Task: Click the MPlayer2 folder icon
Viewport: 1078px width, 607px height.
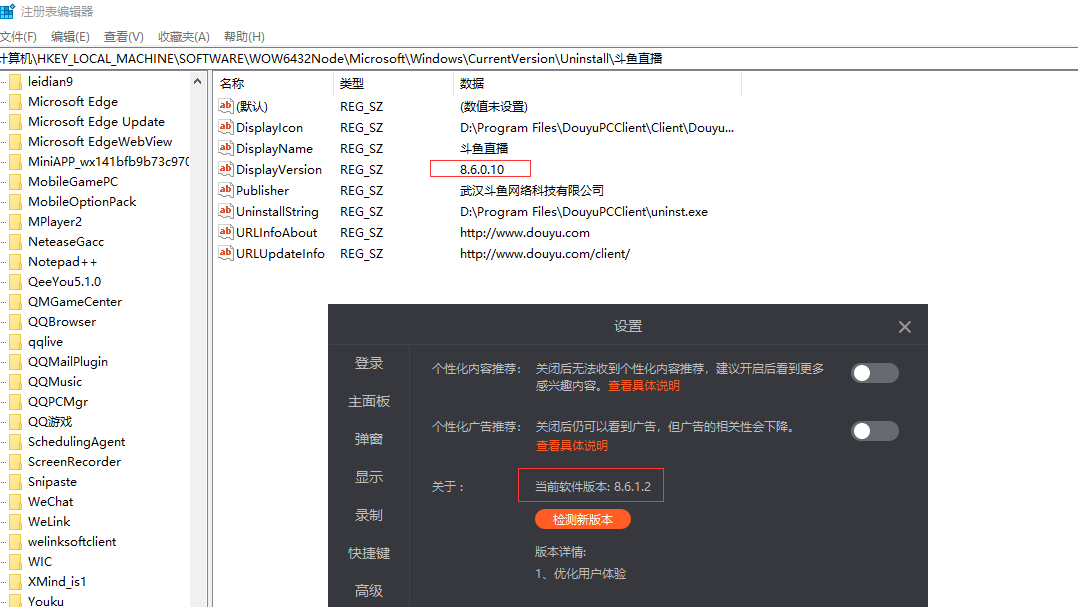Action: point(15,221)
